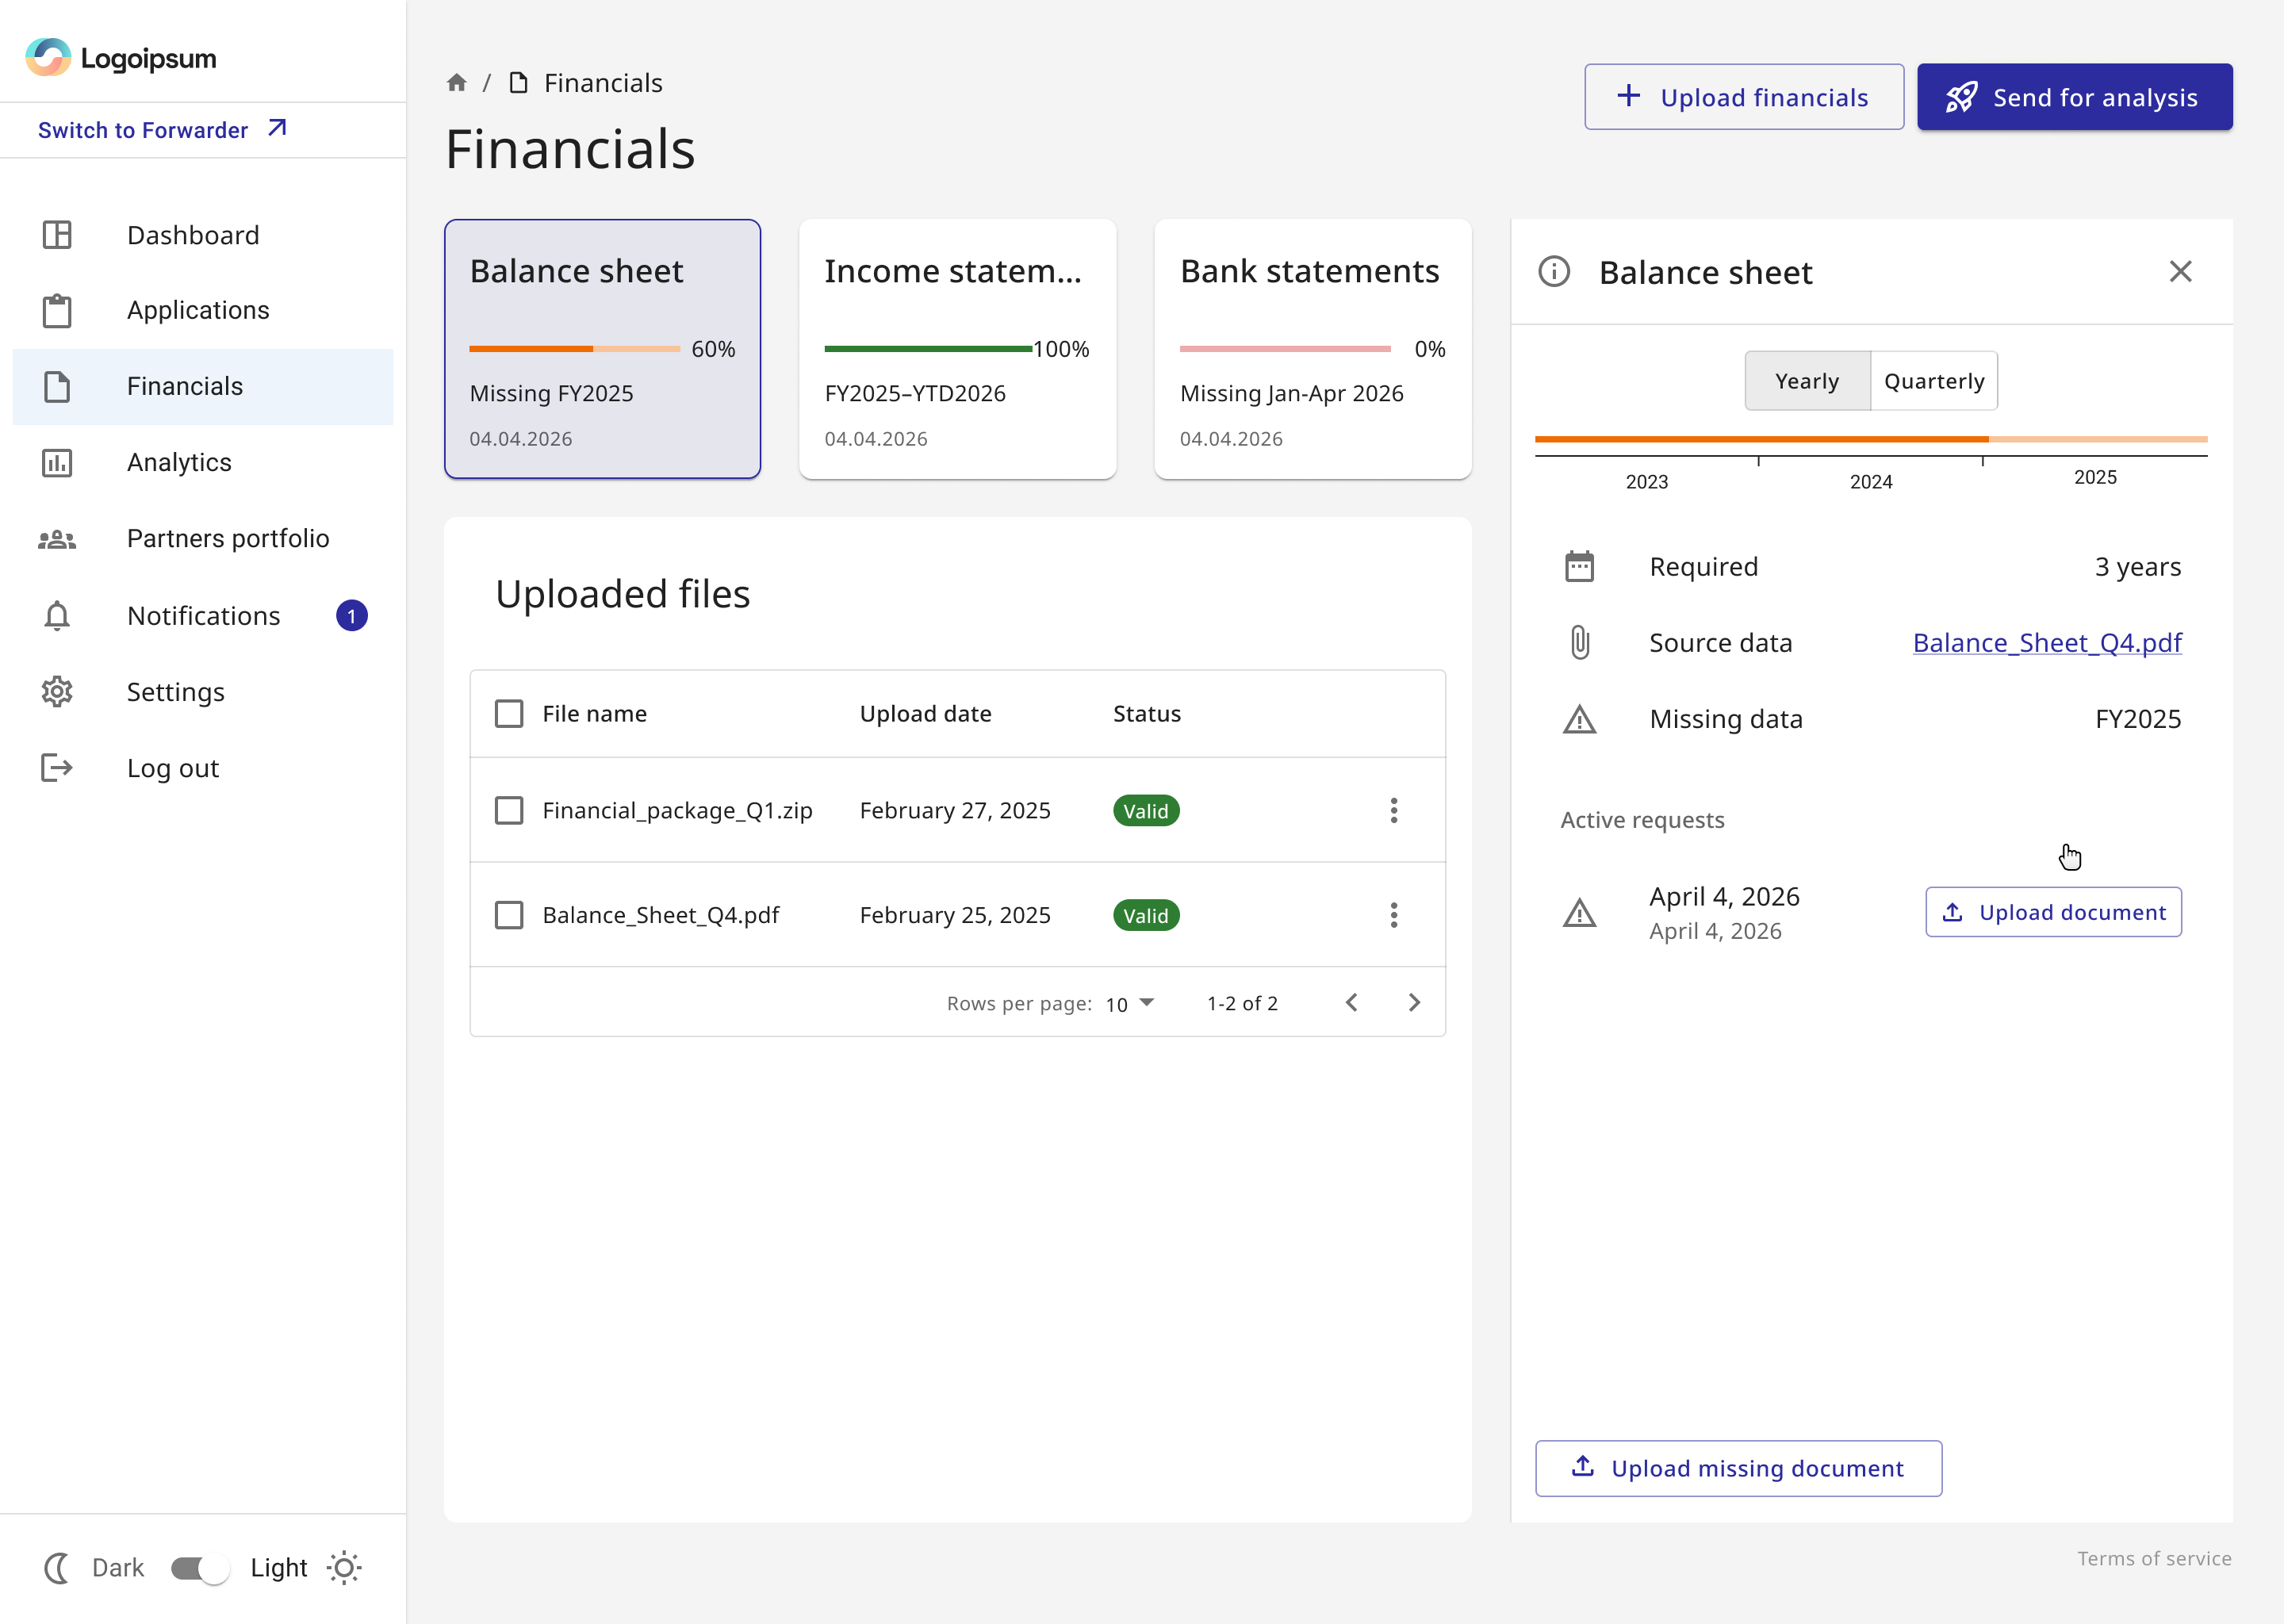Open row menu for Balance_Sheet_Q4.pdf
The width and height of the screenshot is (2284, 1624).
coord(1394,915)
